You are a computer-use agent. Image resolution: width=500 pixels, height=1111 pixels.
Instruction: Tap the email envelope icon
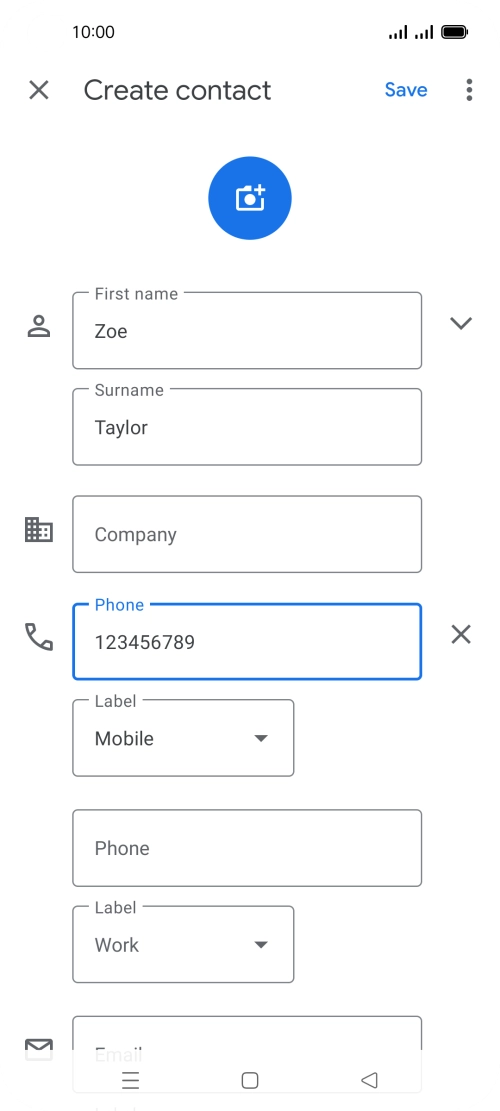click(39, 1049)
